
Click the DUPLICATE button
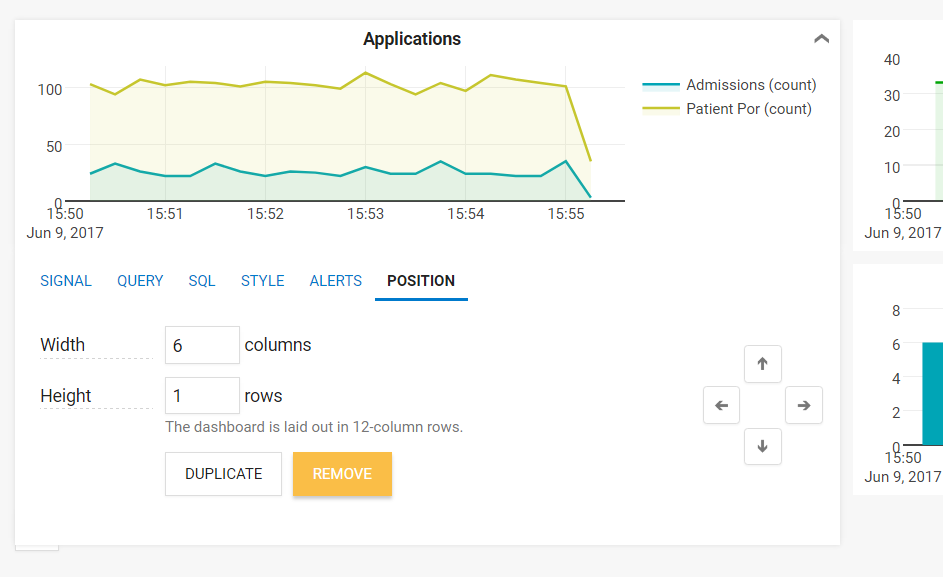[x=222, y=473]
